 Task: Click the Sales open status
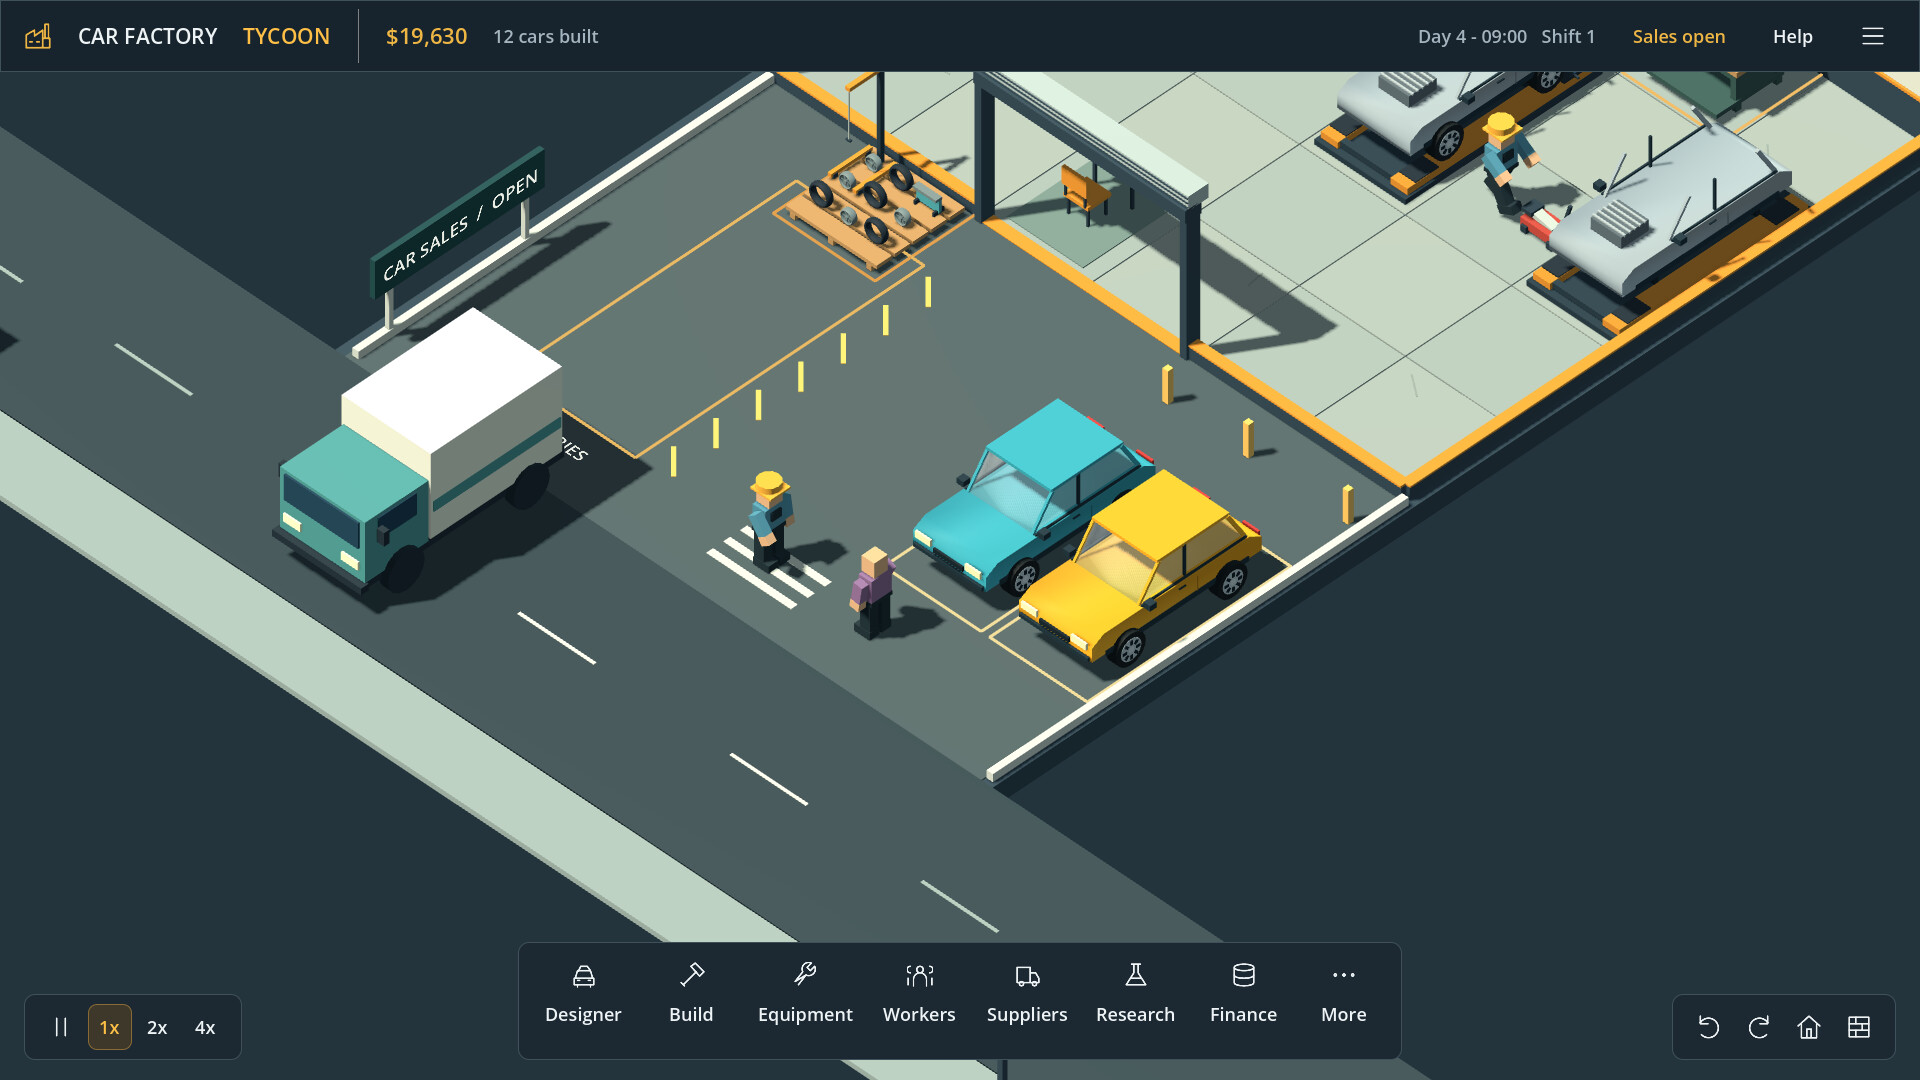[1679, 36]
